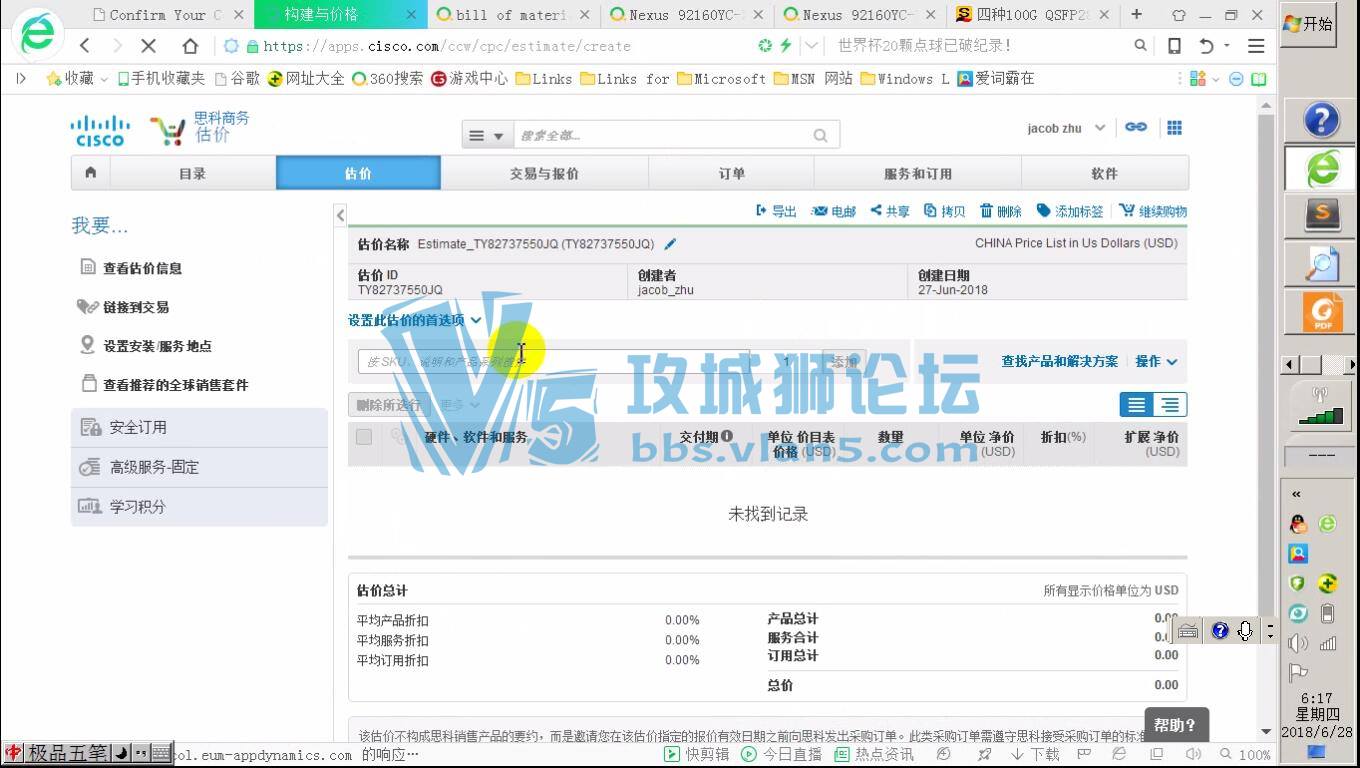Click the 高级服务-固定 sidebar item

click(x=199, y=467)
